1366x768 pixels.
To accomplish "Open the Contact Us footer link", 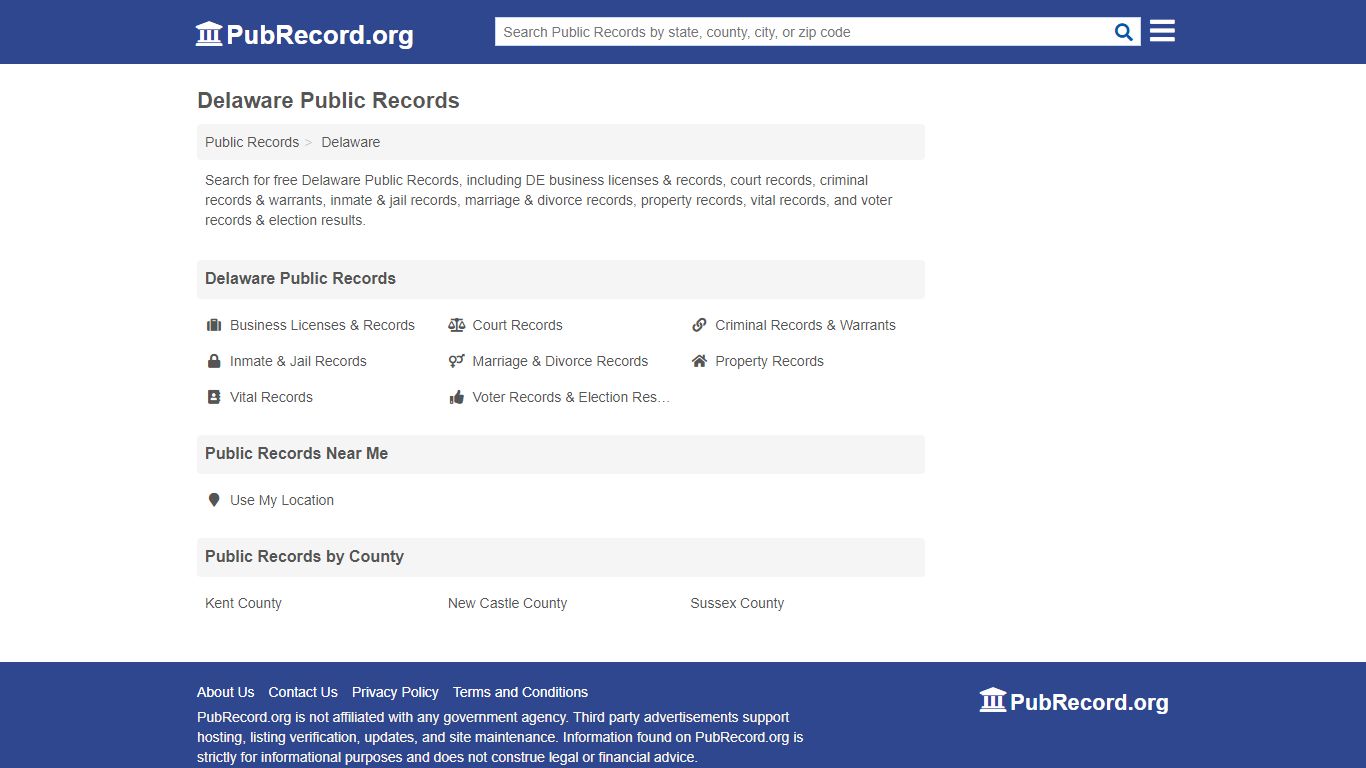I will [x=303, y=692].
